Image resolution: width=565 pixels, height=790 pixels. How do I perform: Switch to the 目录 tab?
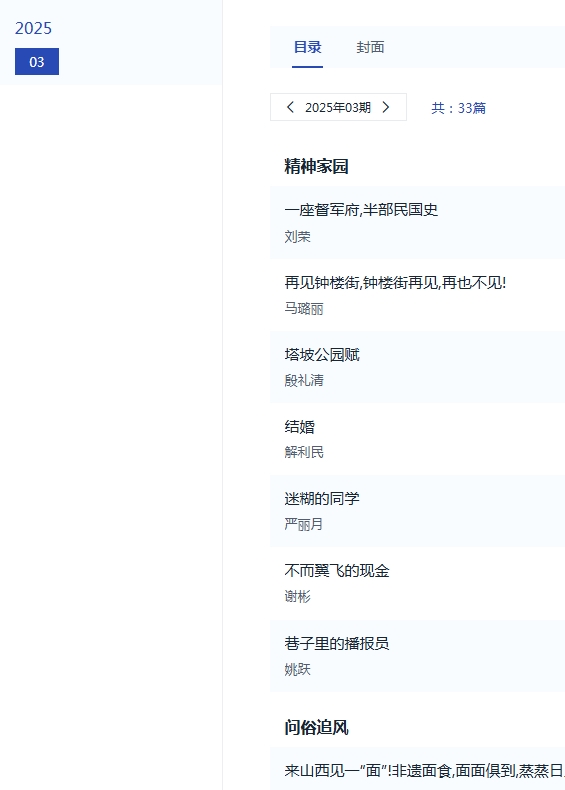[x=307, y=47]
